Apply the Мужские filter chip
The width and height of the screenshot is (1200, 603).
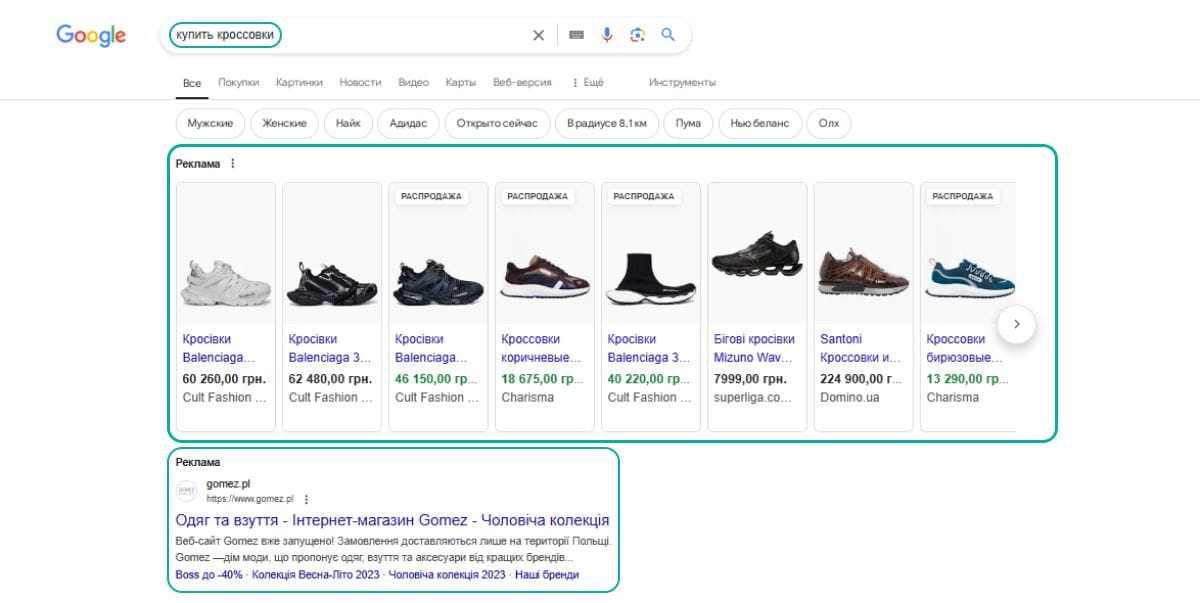(210, 123)
